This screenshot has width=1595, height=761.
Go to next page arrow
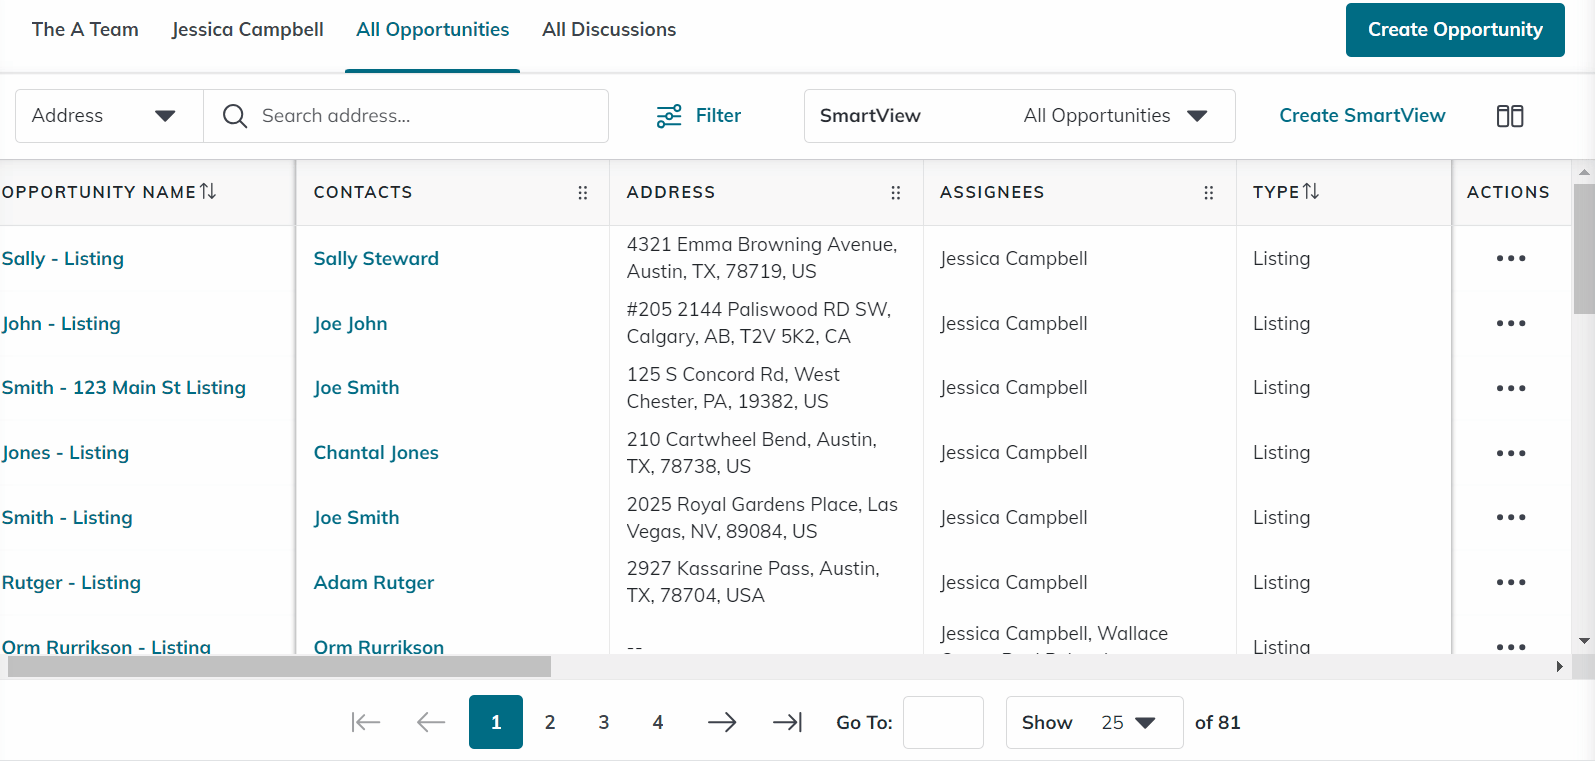[722, 722]
